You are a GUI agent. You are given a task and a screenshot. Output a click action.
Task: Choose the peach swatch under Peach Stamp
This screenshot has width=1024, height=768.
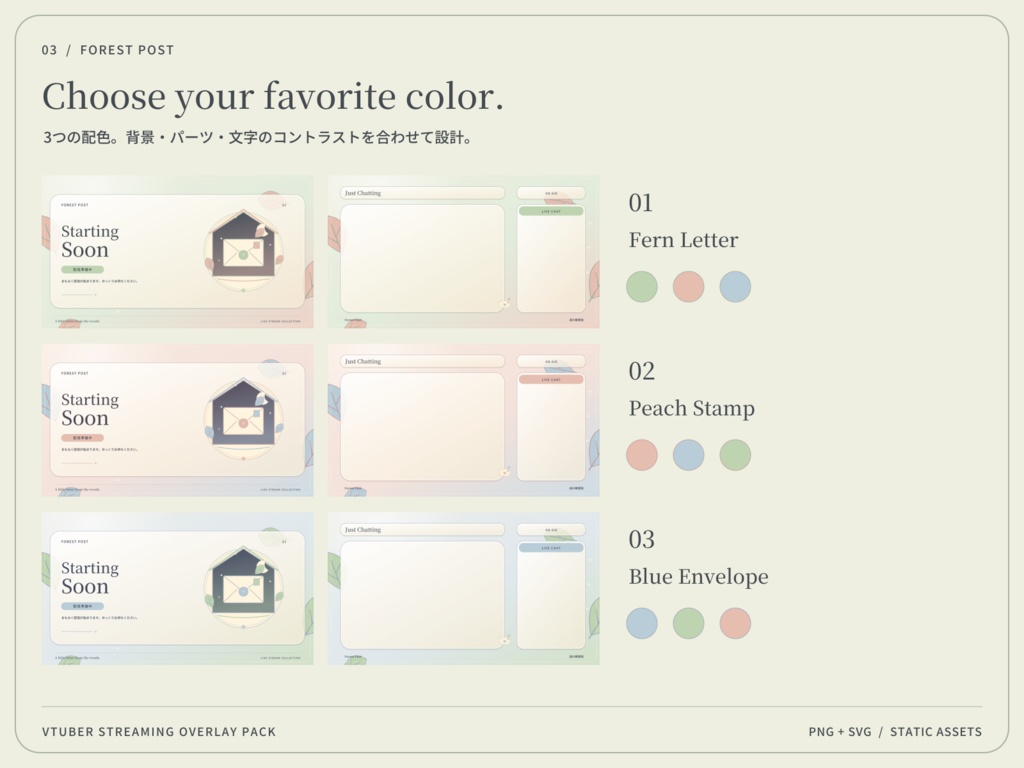point(642,455)
